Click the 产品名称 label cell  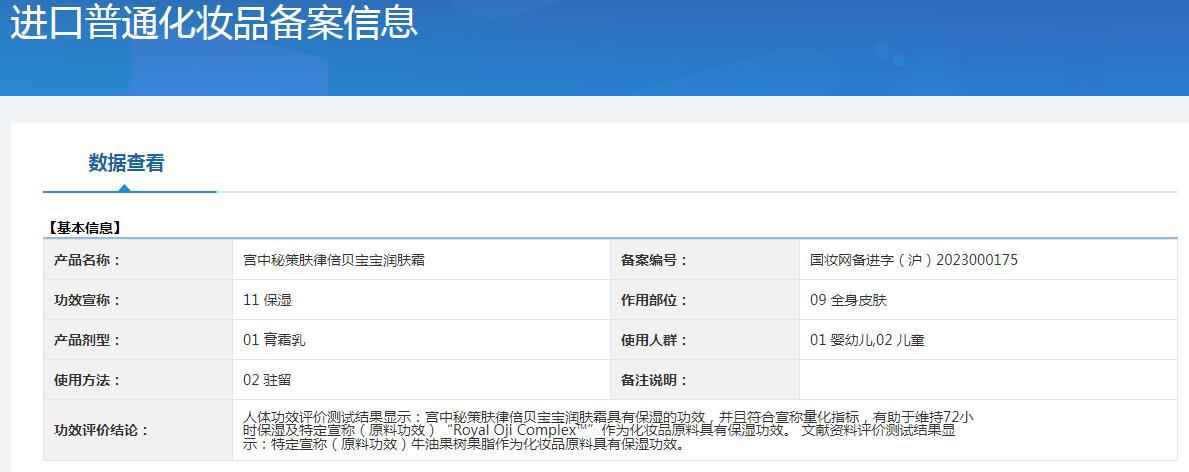pyautogui.click(x=138, y=260)
